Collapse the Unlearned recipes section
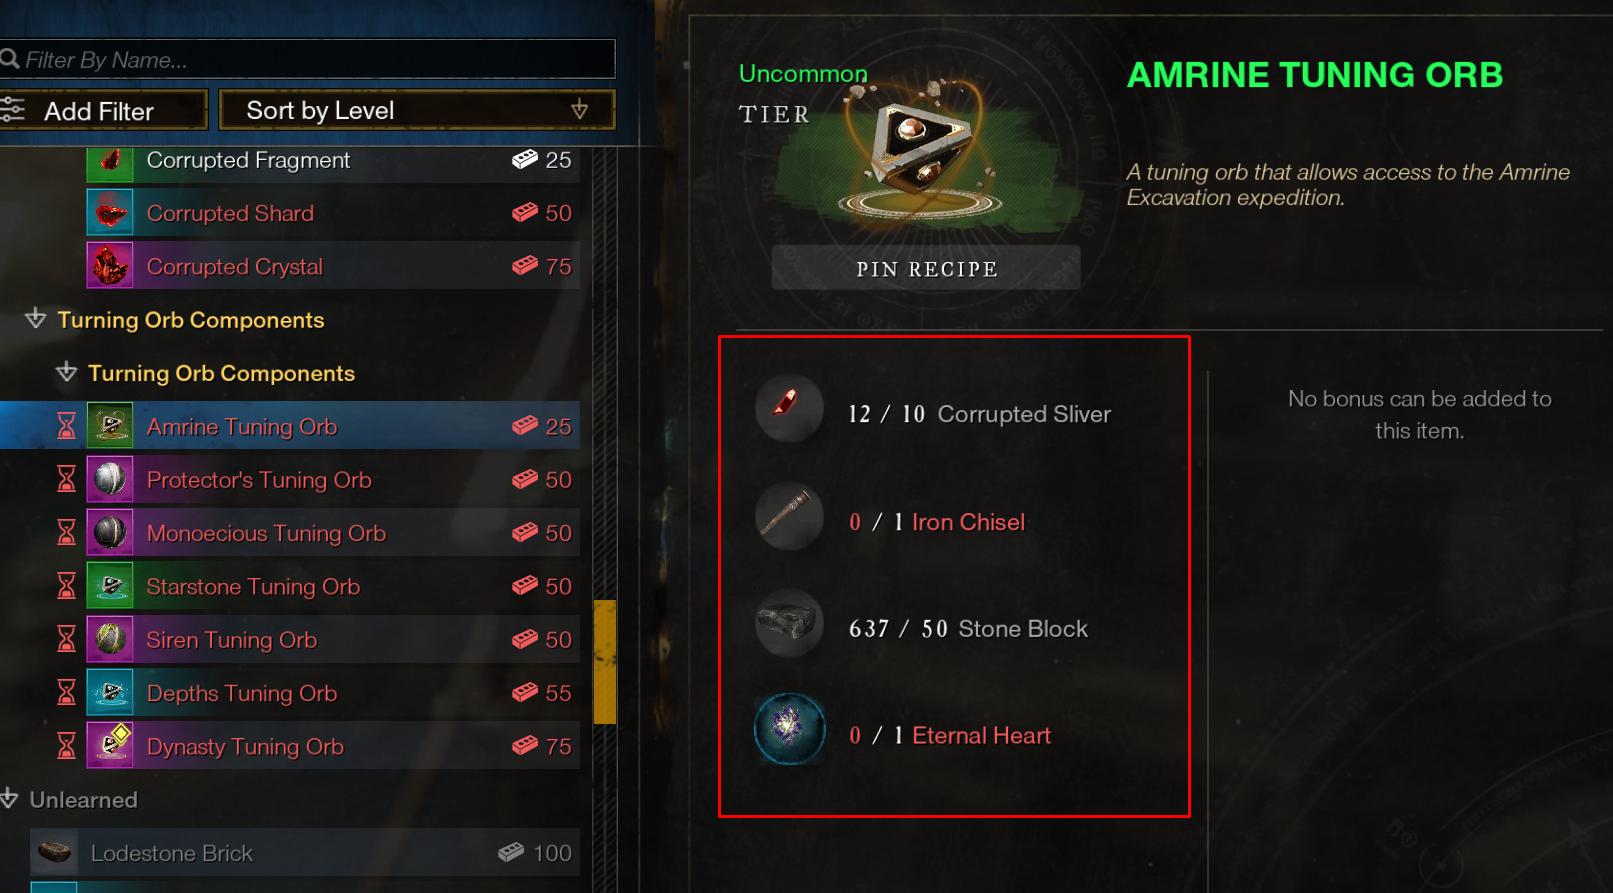Viewport: 1613px width, 893px height. (x=10, y=799)
